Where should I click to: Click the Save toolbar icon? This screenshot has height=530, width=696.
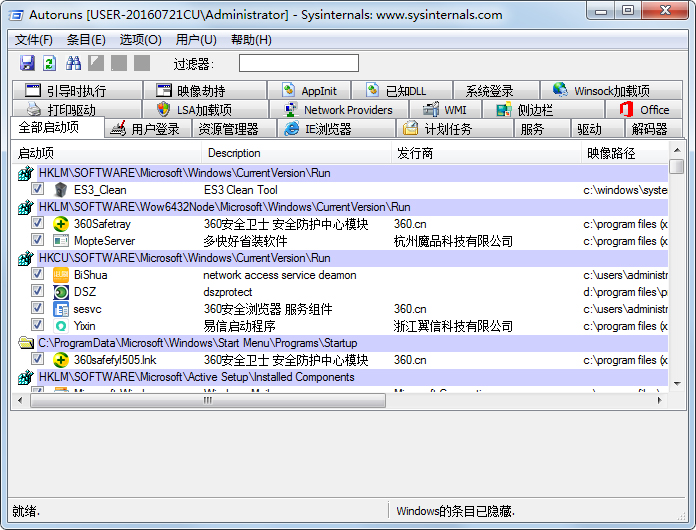pyautogui.click(x=27, y=63)
